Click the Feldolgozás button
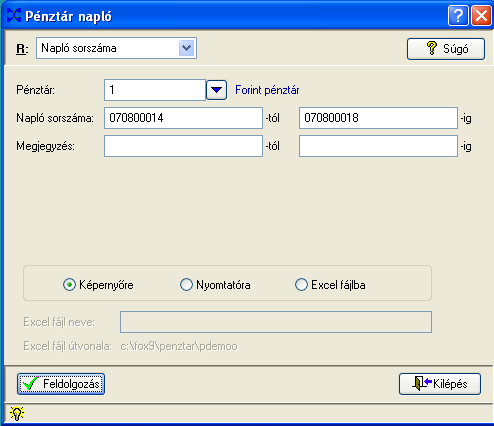 click(61, 384)
